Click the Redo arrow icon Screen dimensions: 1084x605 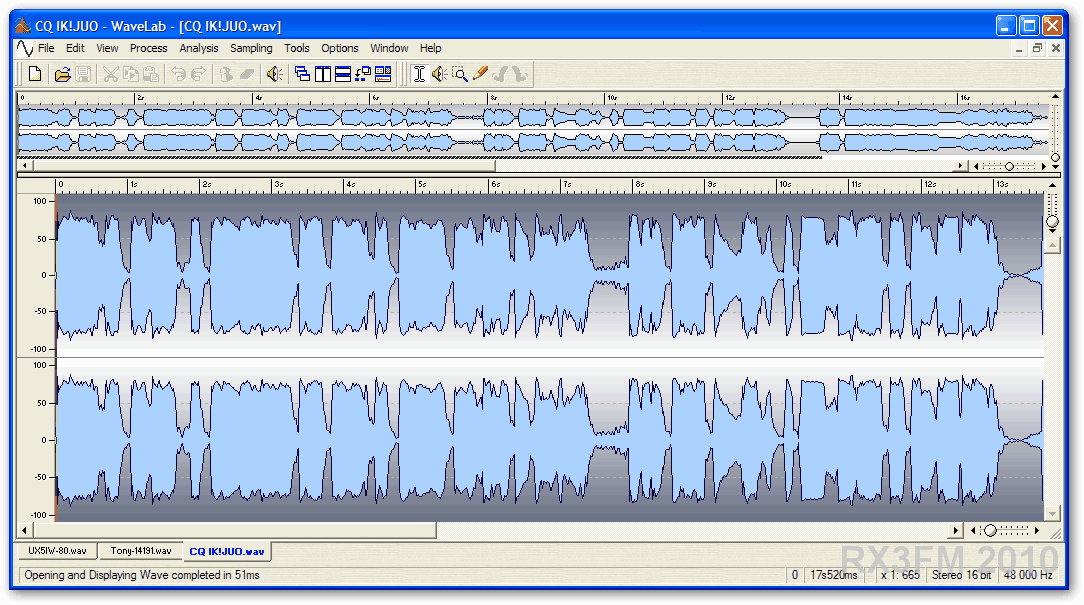[x=198, y=74]
